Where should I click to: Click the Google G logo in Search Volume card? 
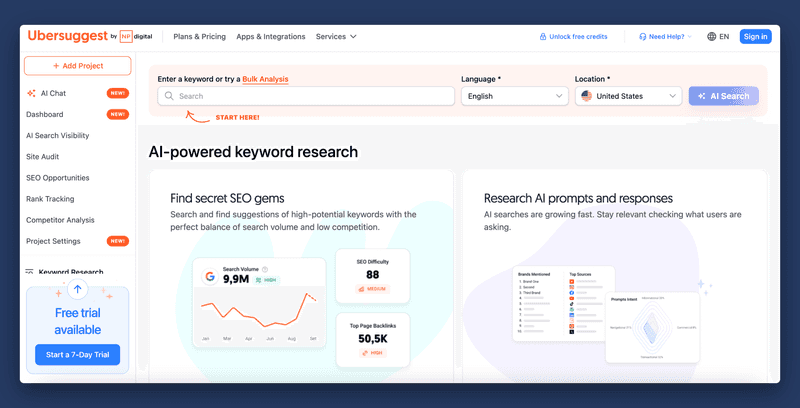tap(209, 277)
